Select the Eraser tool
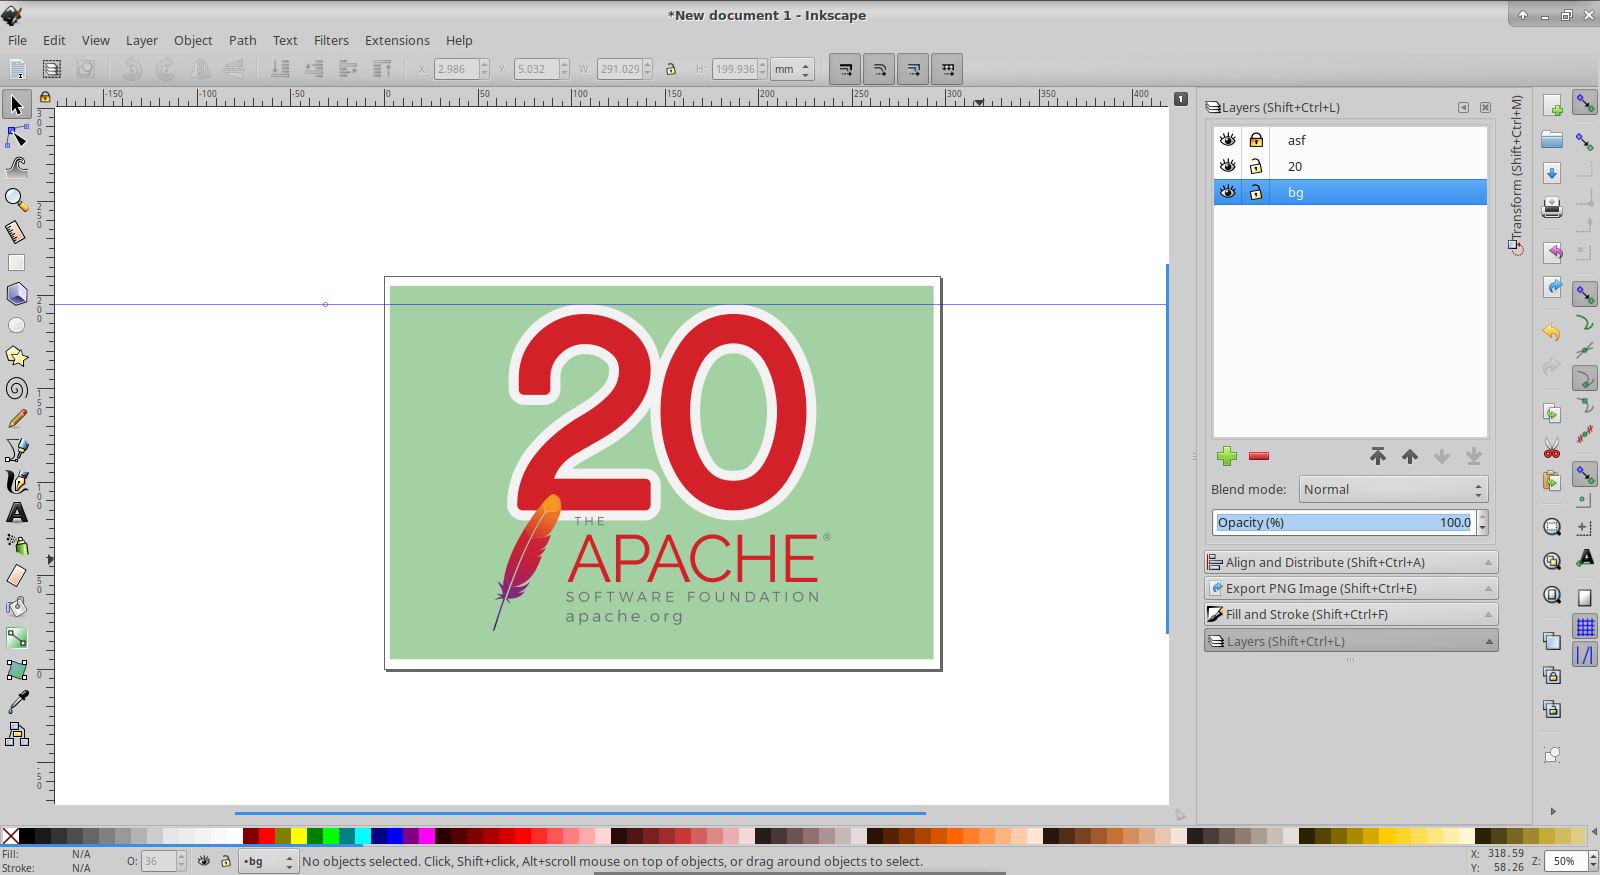The height and width of the screenshot is (875, 1600). pos(17,575)
